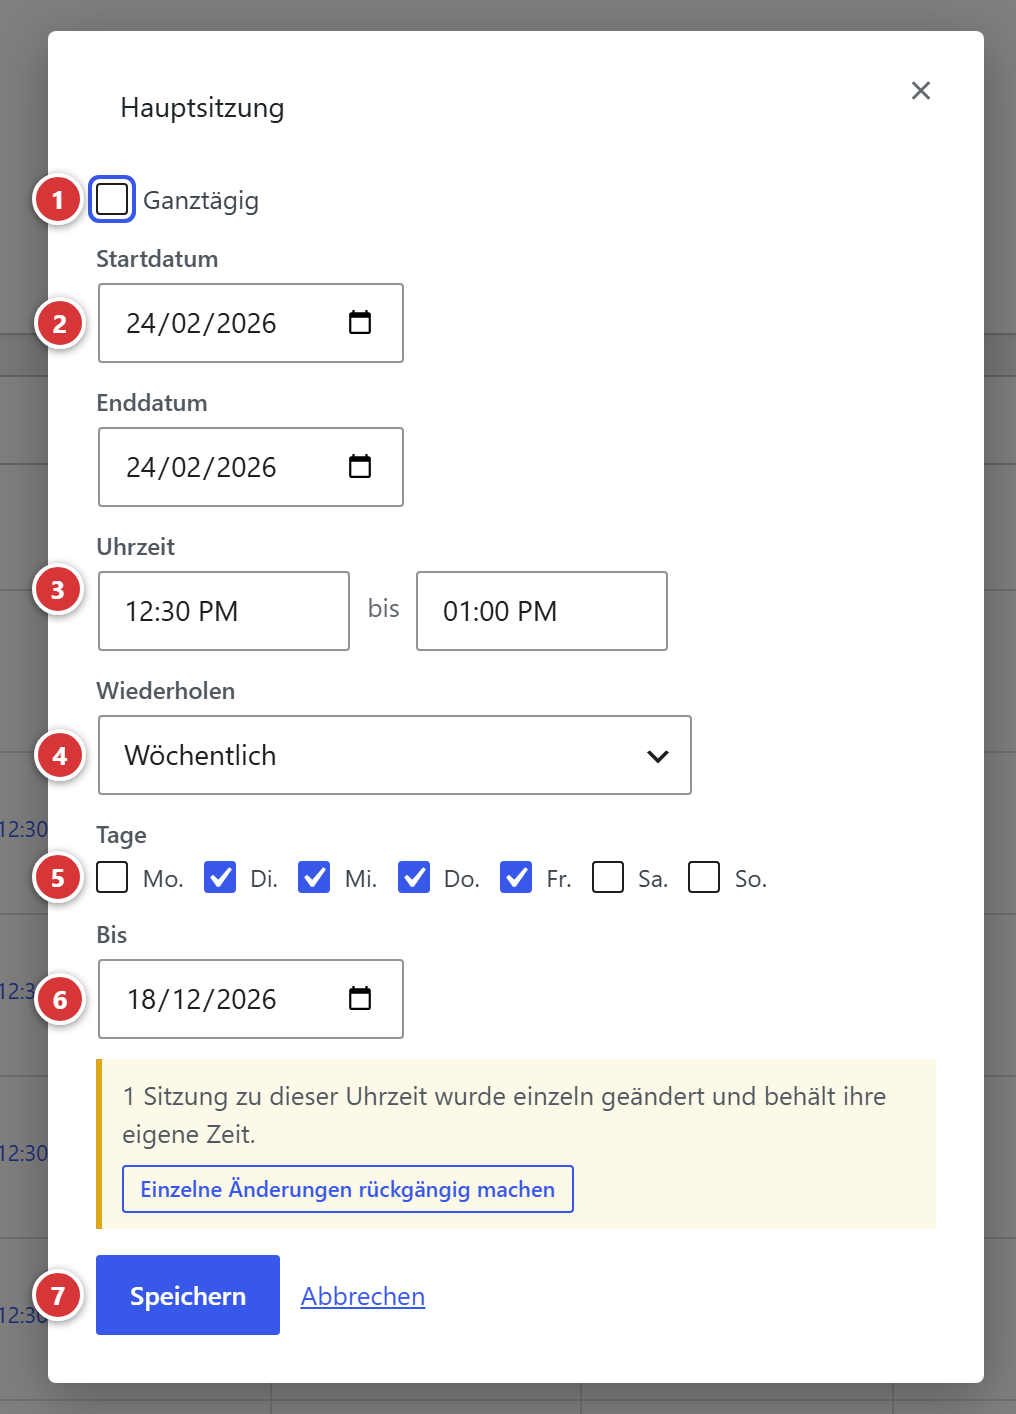Edit the start time 12:30 PM field
This screenshot has height=1414, width=1016.
224,611
